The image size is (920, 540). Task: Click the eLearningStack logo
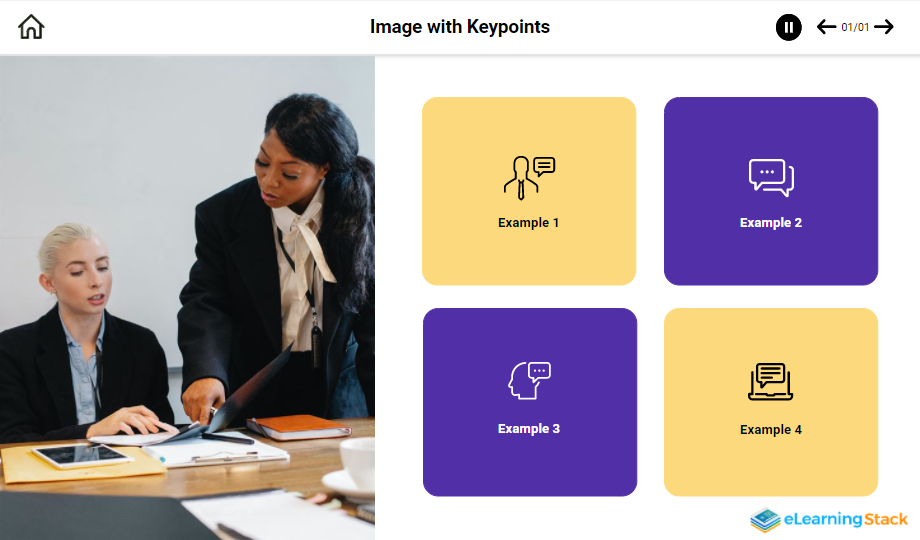829,519
